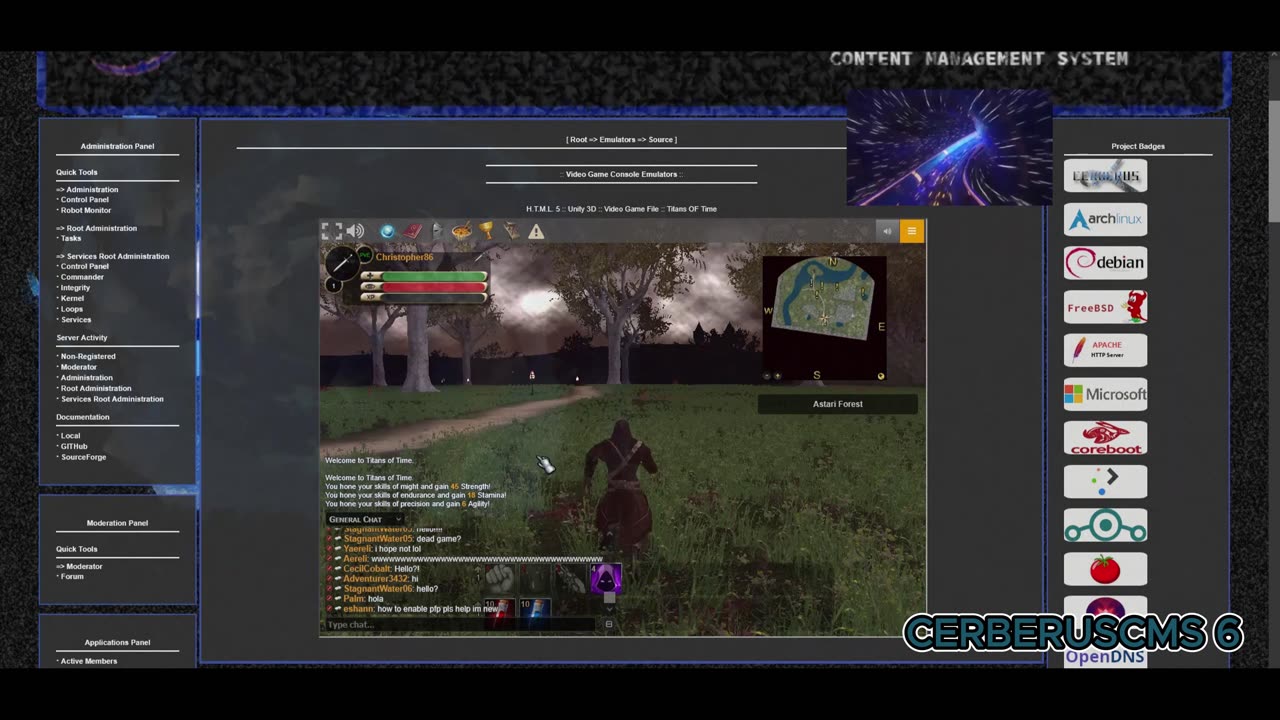The height and width of the screenshot is (720, 1280).
Task: Click the teal circle logo badge
Action: click(1105, 525)
